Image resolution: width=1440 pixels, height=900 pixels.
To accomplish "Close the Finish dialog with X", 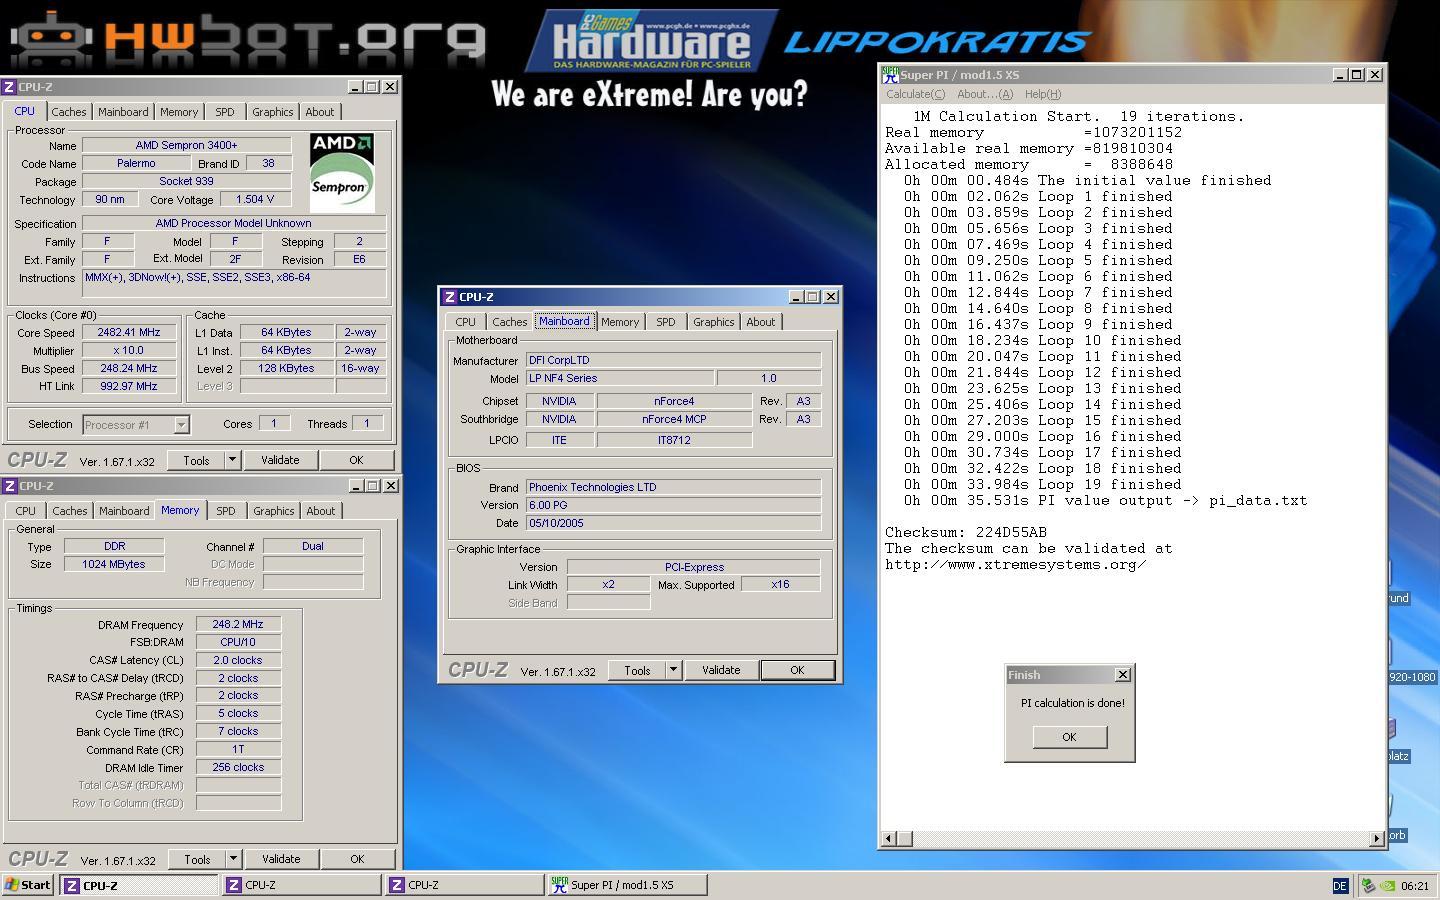I will click(1122, 675).
